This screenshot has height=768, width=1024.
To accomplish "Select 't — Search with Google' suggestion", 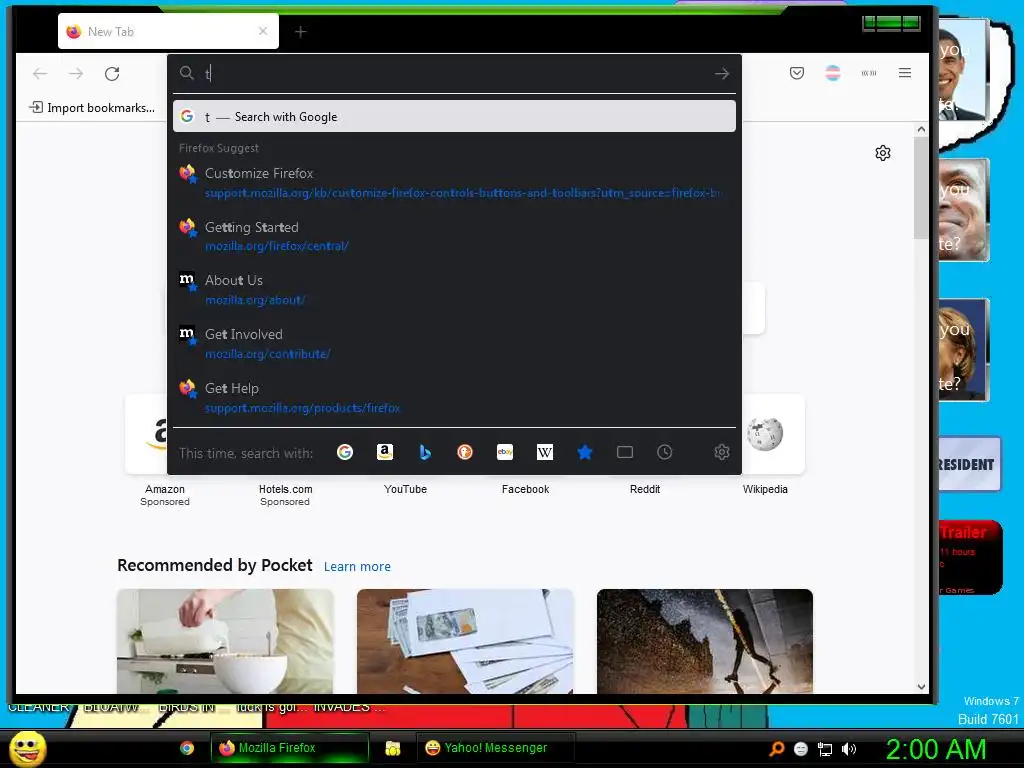I will (455, 116).
